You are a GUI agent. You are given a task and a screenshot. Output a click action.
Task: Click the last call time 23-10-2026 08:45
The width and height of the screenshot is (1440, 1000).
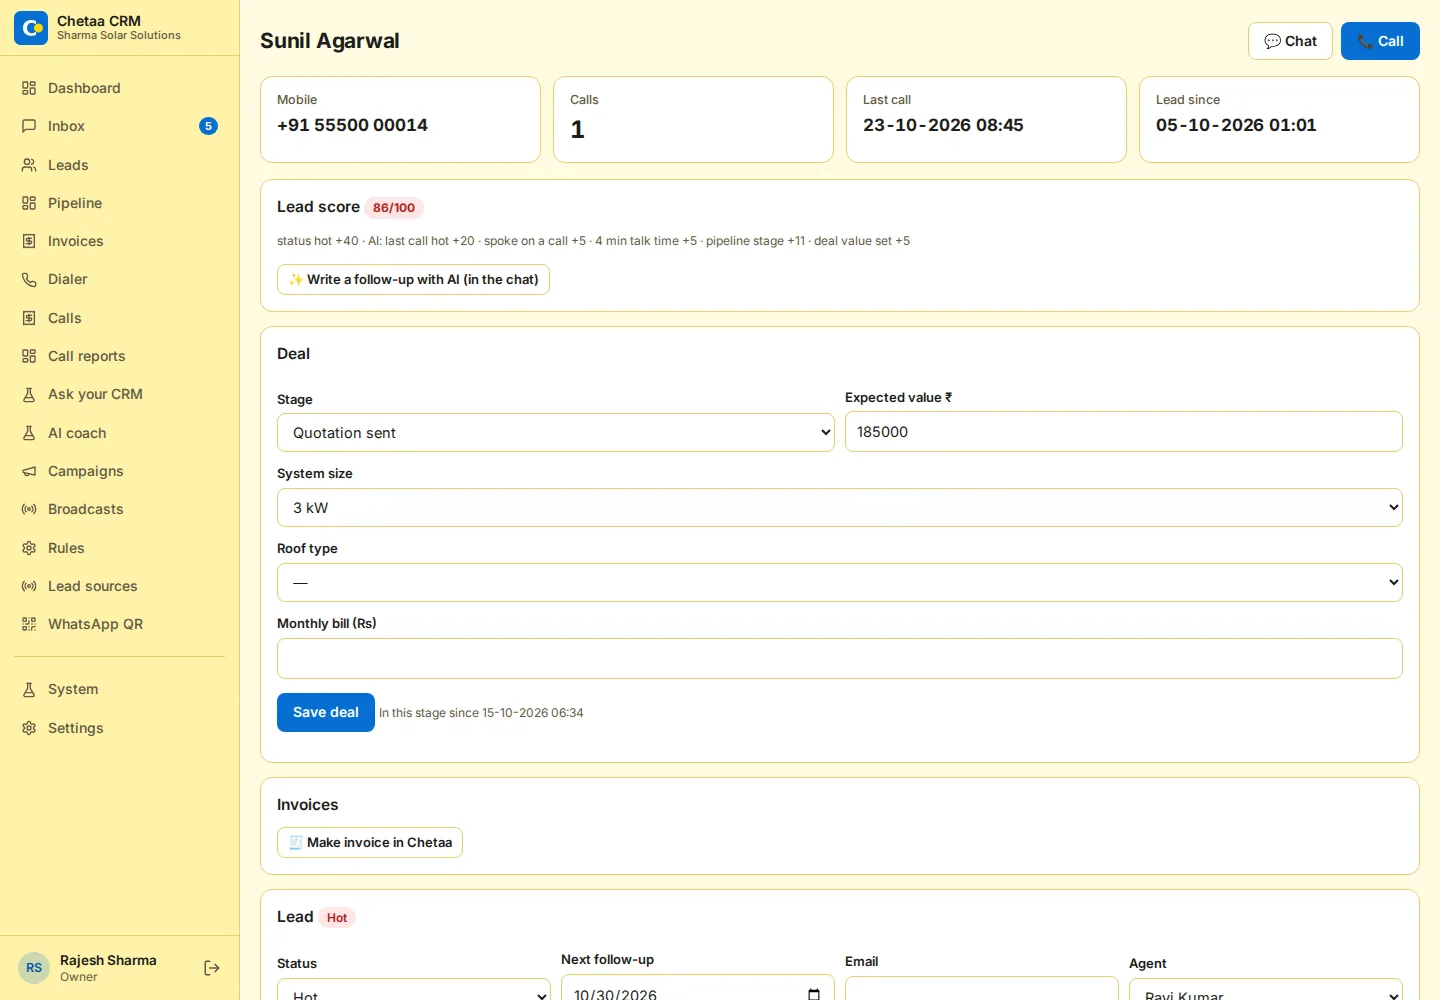pyautogui.click(x=943, y=125)
